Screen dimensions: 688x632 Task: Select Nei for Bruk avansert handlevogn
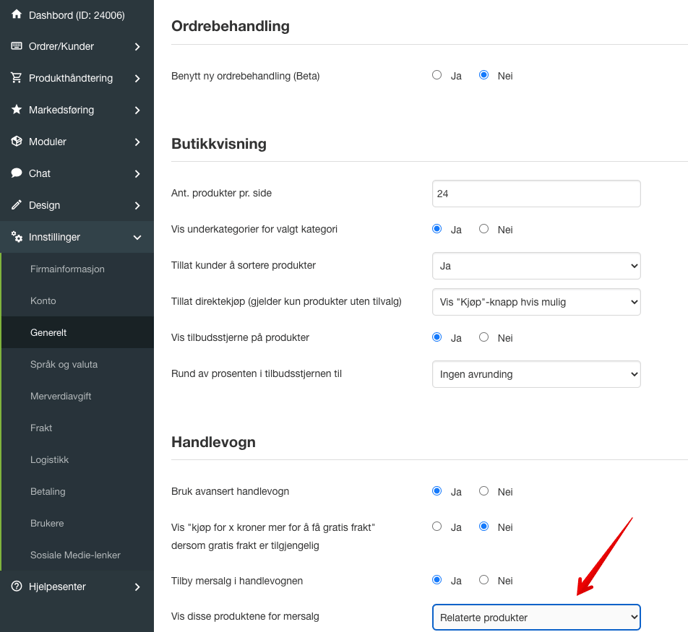click(x=484, y=491)
